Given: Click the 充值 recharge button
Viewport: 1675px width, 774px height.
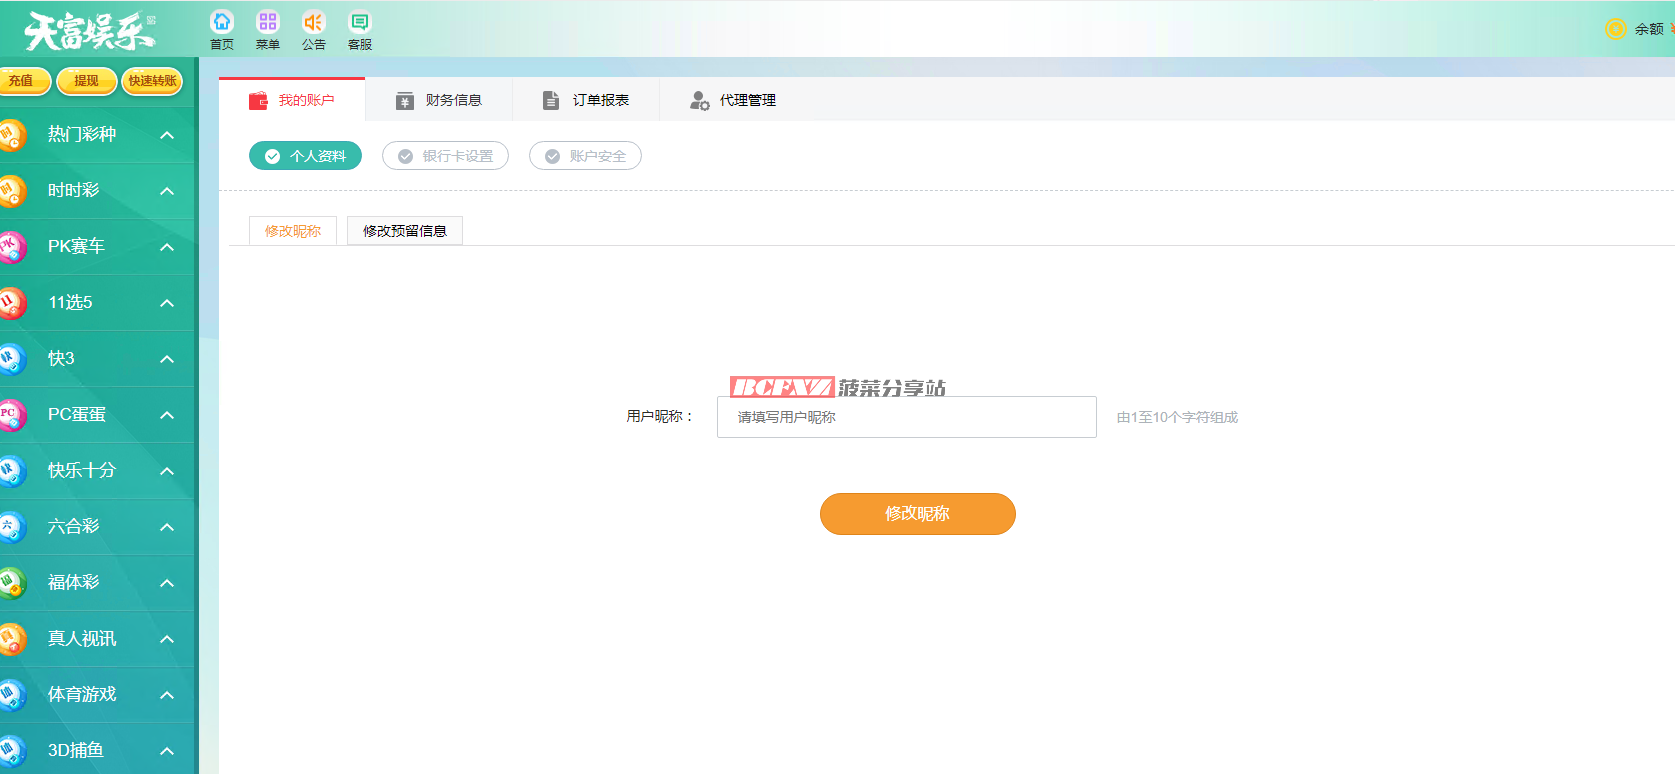Looking at the screenshot, I should (22, 81).
